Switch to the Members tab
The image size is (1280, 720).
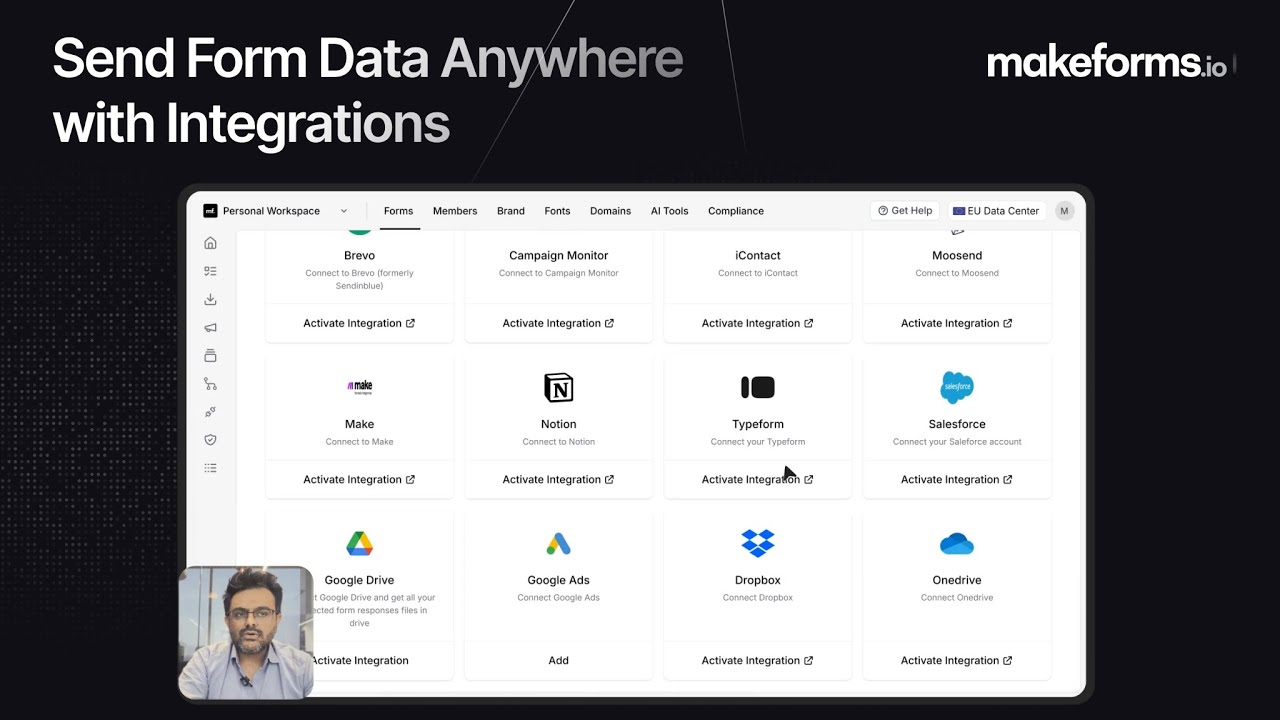(455, 211)
